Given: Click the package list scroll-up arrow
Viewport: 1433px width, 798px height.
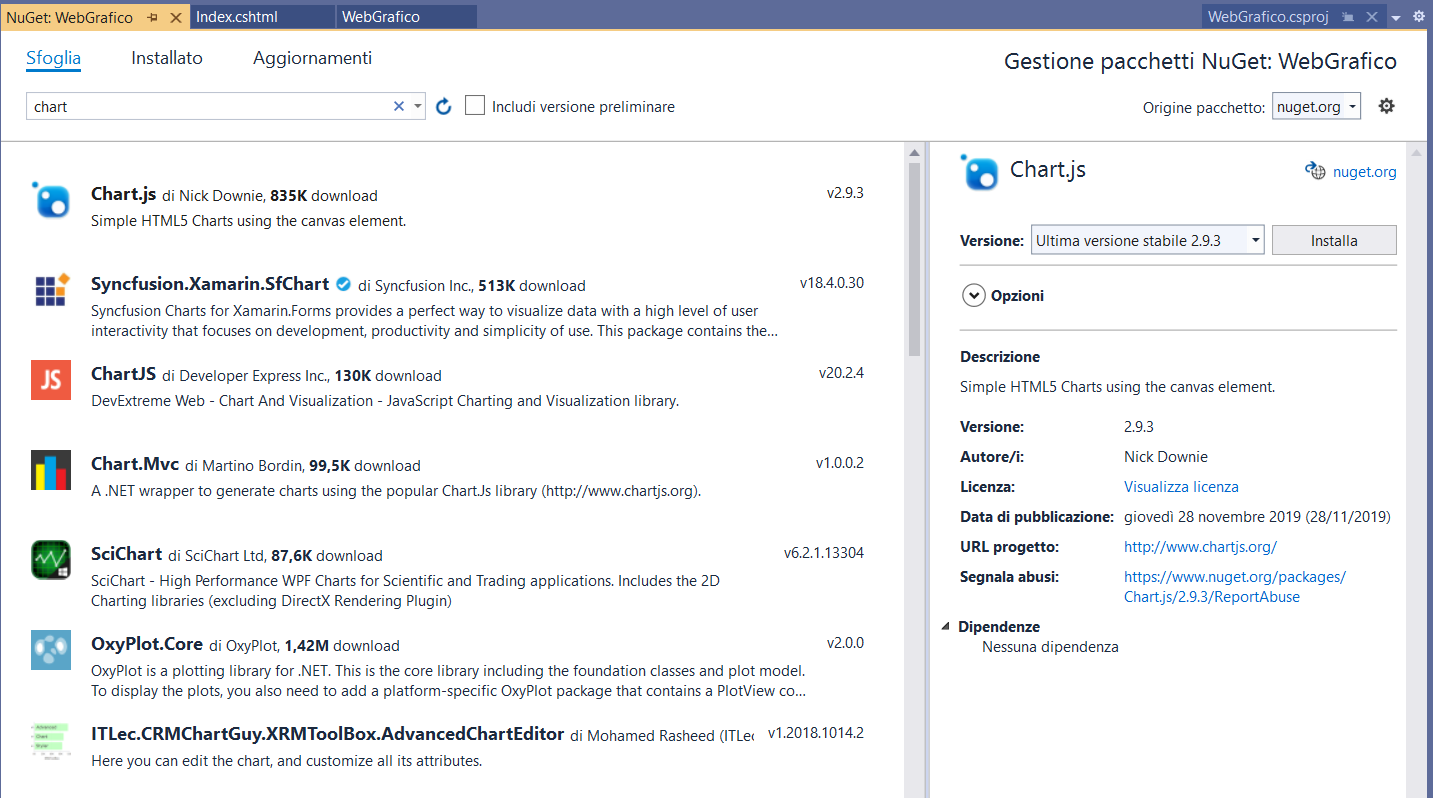Looking at the screenshot, I should [914, 153].
